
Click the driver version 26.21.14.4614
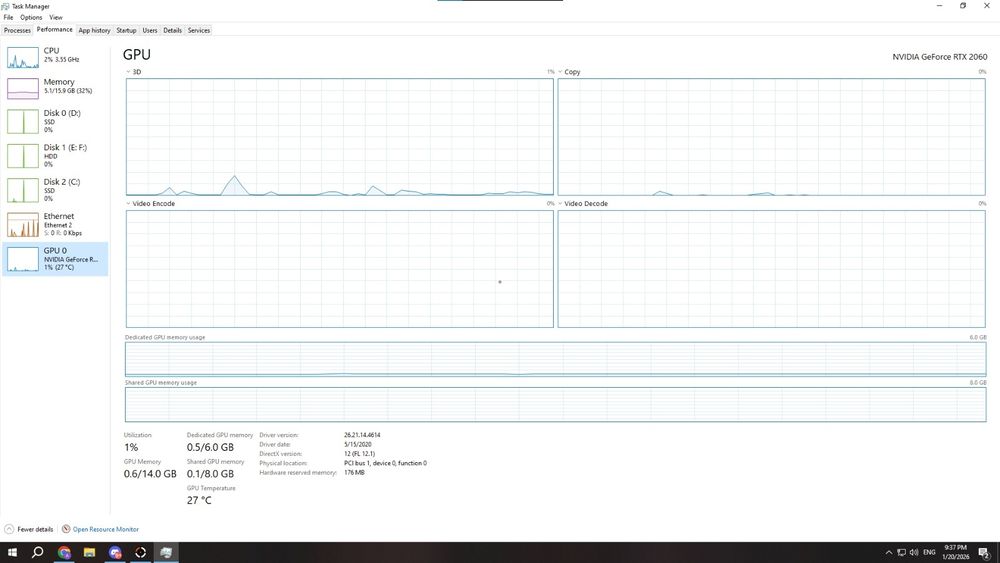pos(362,435)
